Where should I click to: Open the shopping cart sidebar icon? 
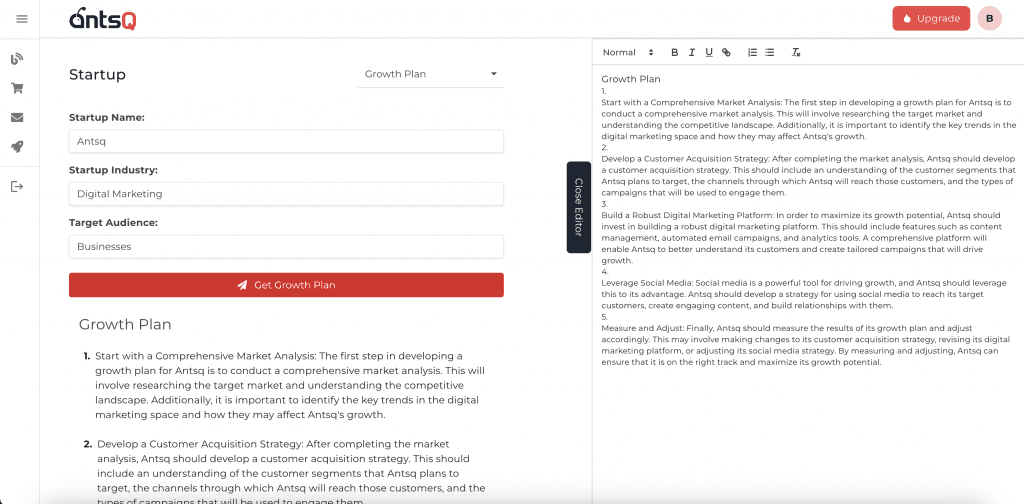[18, 88]
